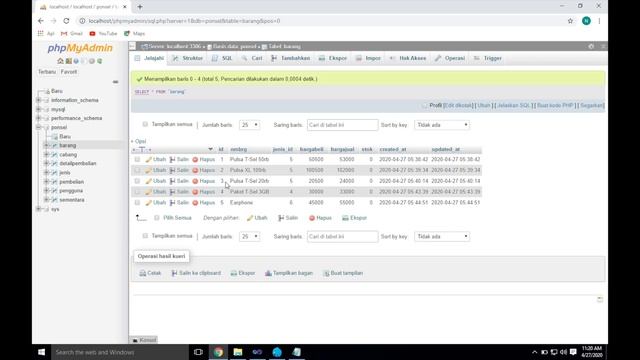
Task: Enable upper Tampilkan semua checkbox
Action: tap(145, 124)
